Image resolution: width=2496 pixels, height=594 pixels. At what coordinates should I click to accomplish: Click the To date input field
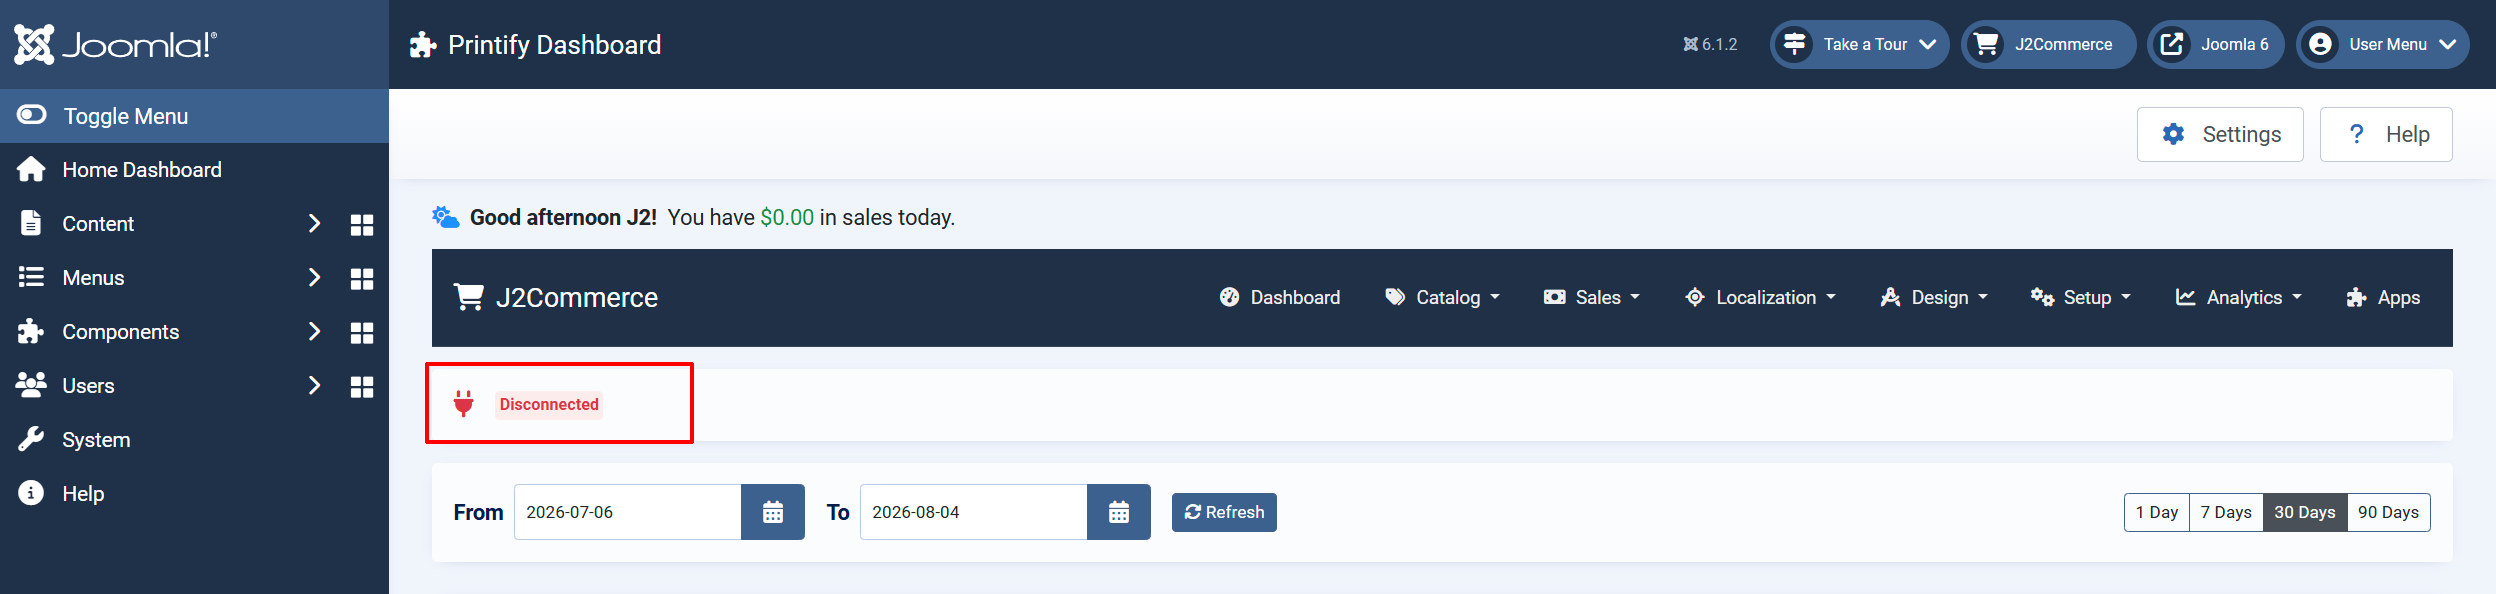pos(974,512)
